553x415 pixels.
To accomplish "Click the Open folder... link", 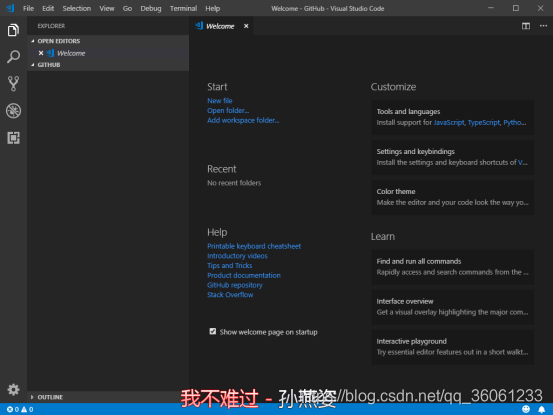I will click(228, 110).
